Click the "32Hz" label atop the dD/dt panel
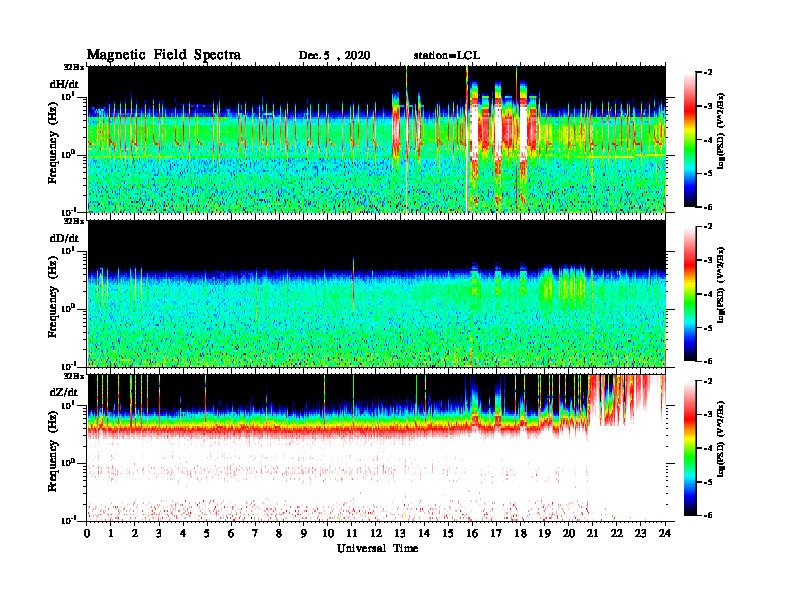Image resolution: width=792 pixels, height=612 pixels. (74, 221)
